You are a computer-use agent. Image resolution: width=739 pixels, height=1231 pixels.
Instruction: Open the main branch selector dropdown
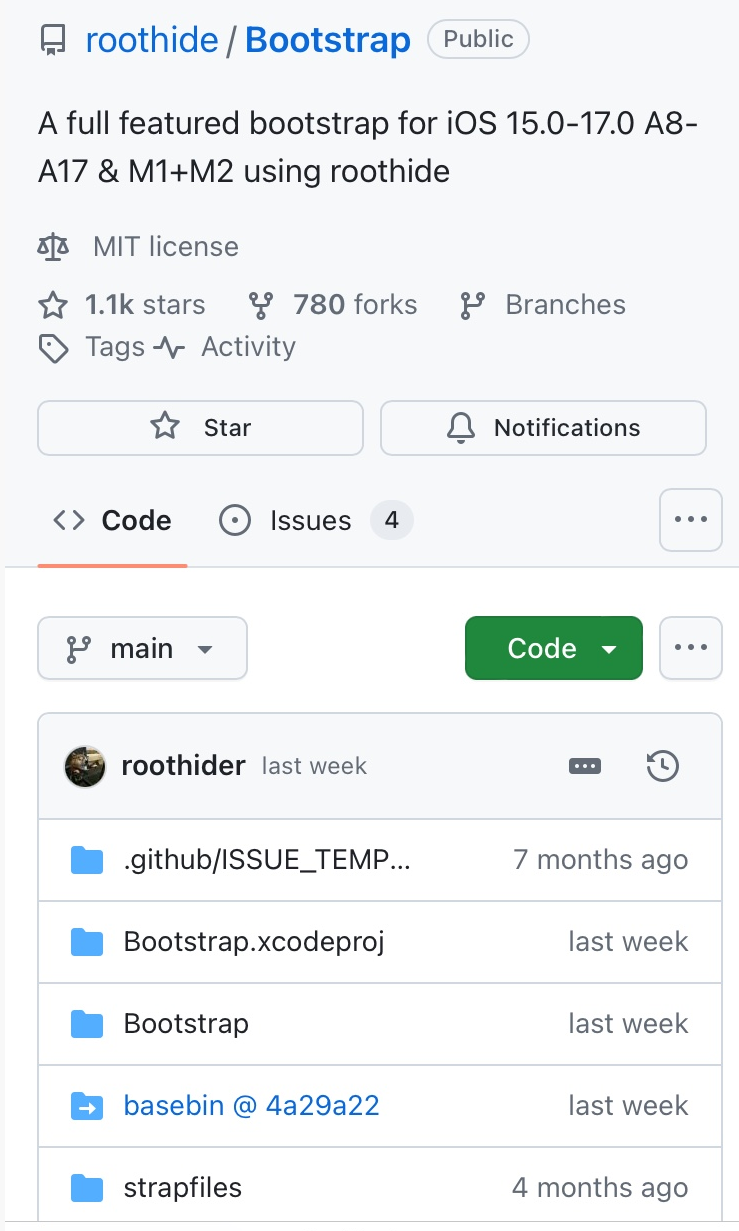coord(142,649)
